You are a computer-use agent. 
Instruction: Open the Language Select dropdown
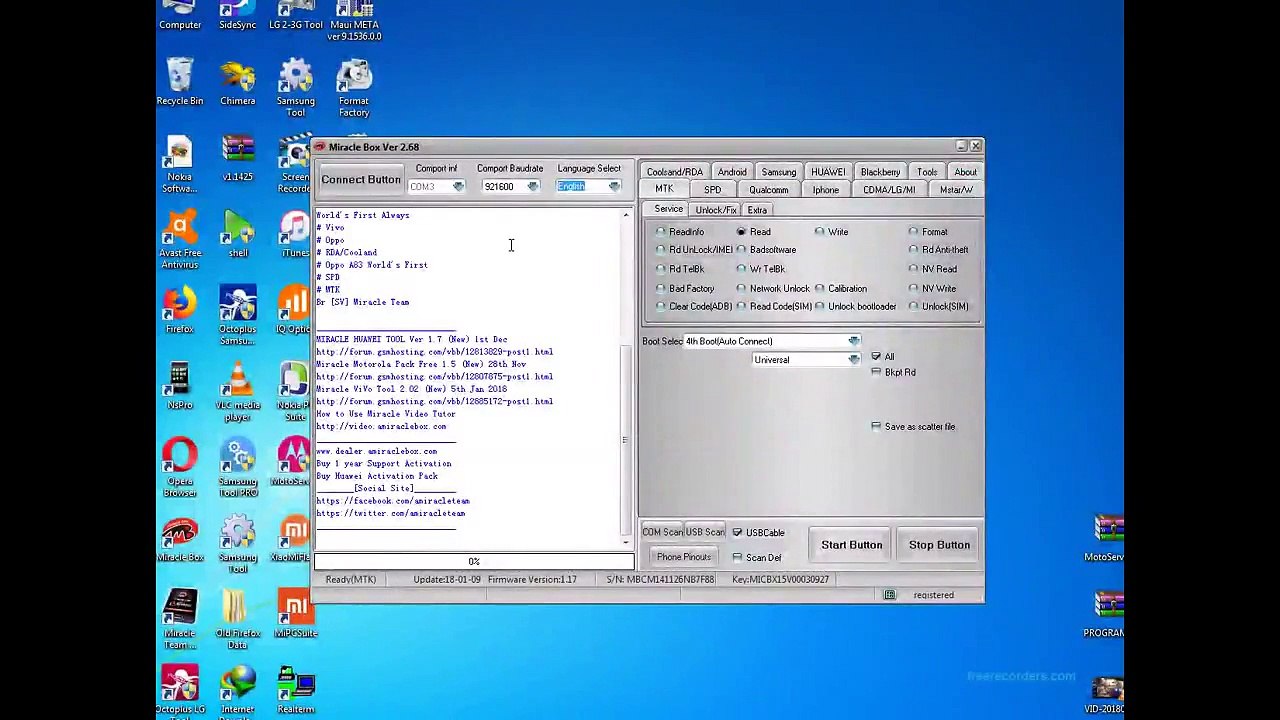614,187
